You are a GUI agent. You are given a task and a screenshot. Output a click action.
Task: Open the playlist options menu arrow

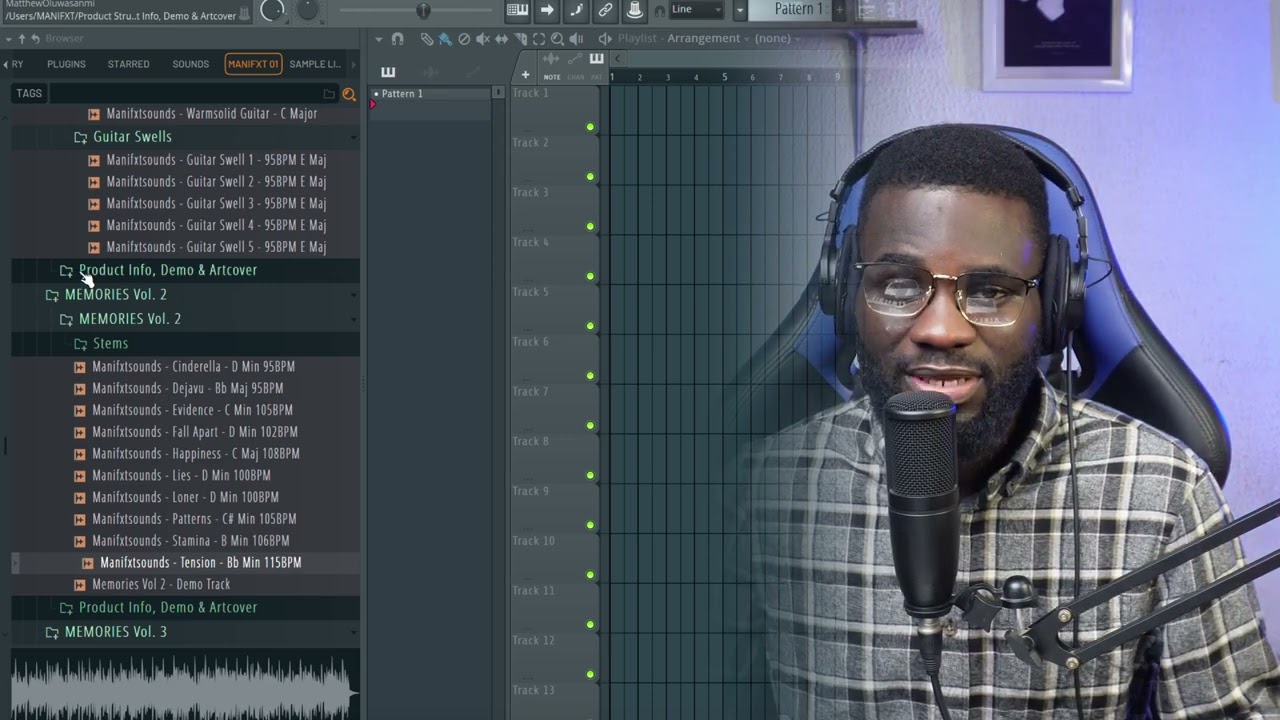379,39
